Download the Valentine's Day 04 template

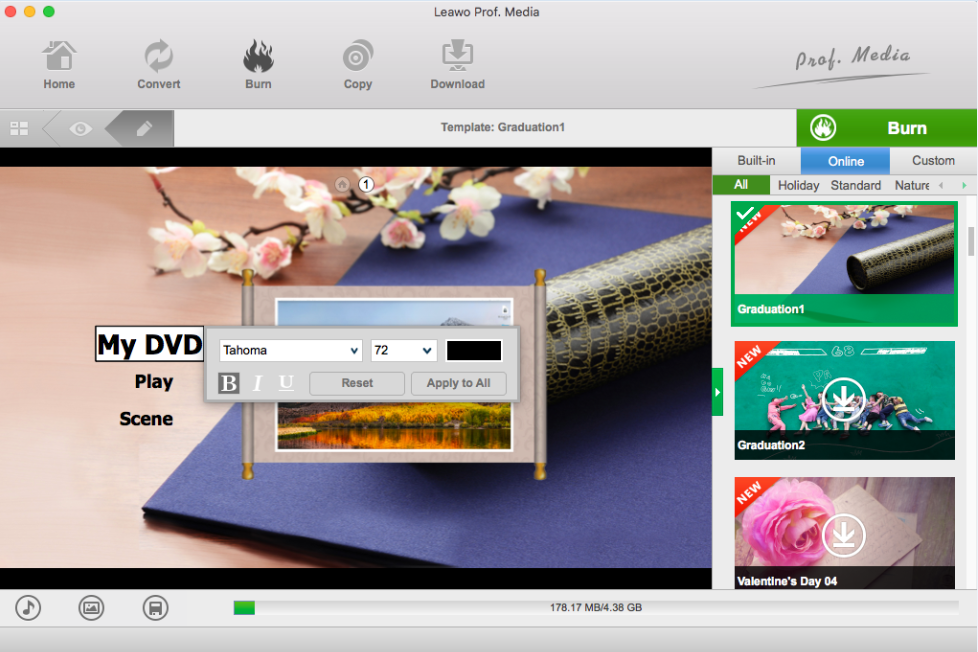(x=843, y=535)
